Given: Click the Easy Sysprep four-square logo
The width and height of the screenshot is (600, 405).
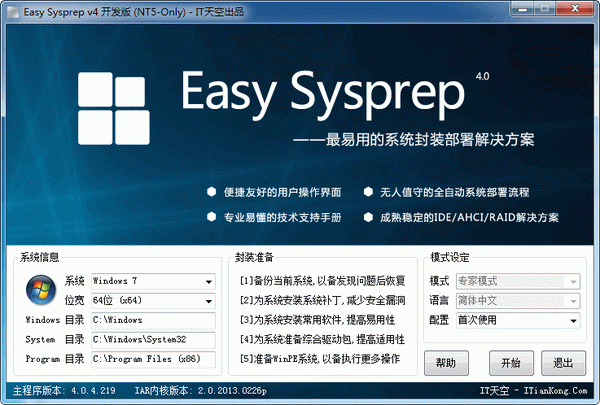Looking at the screenshot, I should coord(114,108).
